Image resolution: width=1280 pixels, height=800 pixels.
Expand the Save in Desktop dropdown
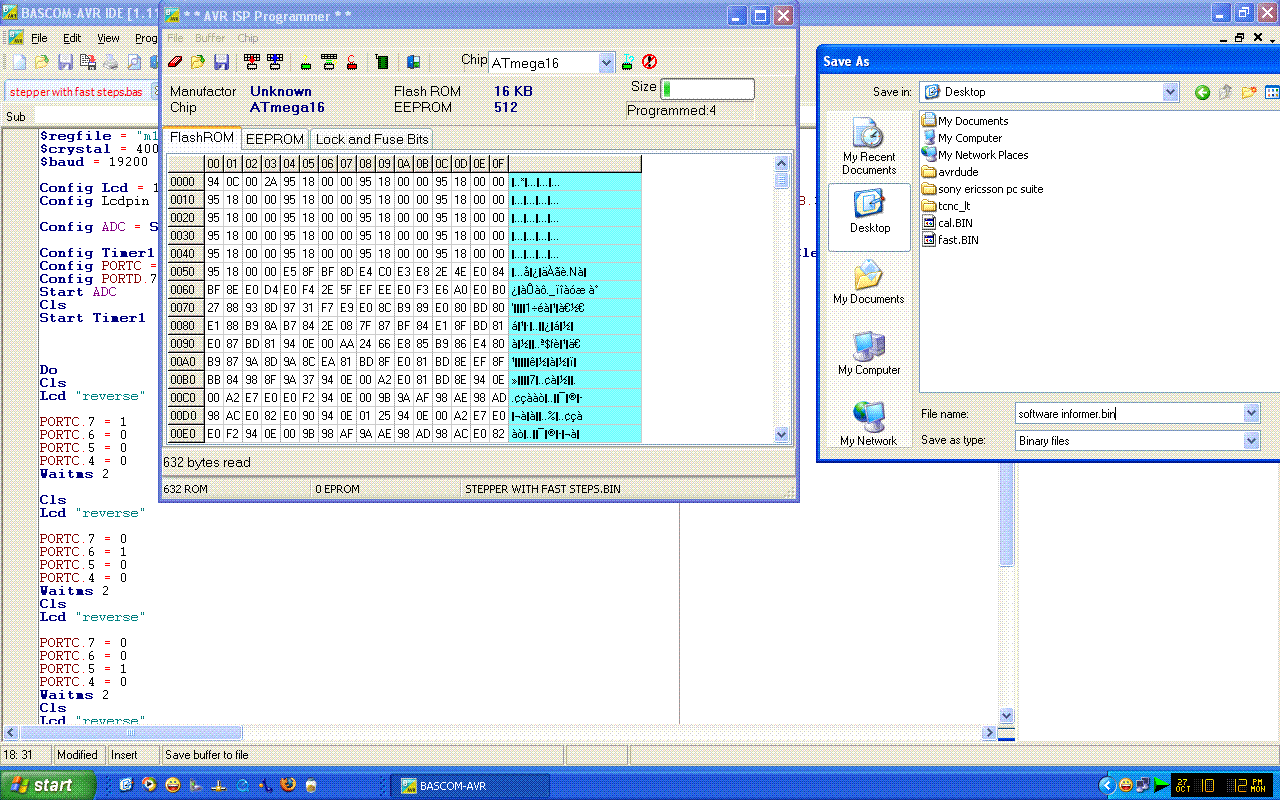[1170, 92]
